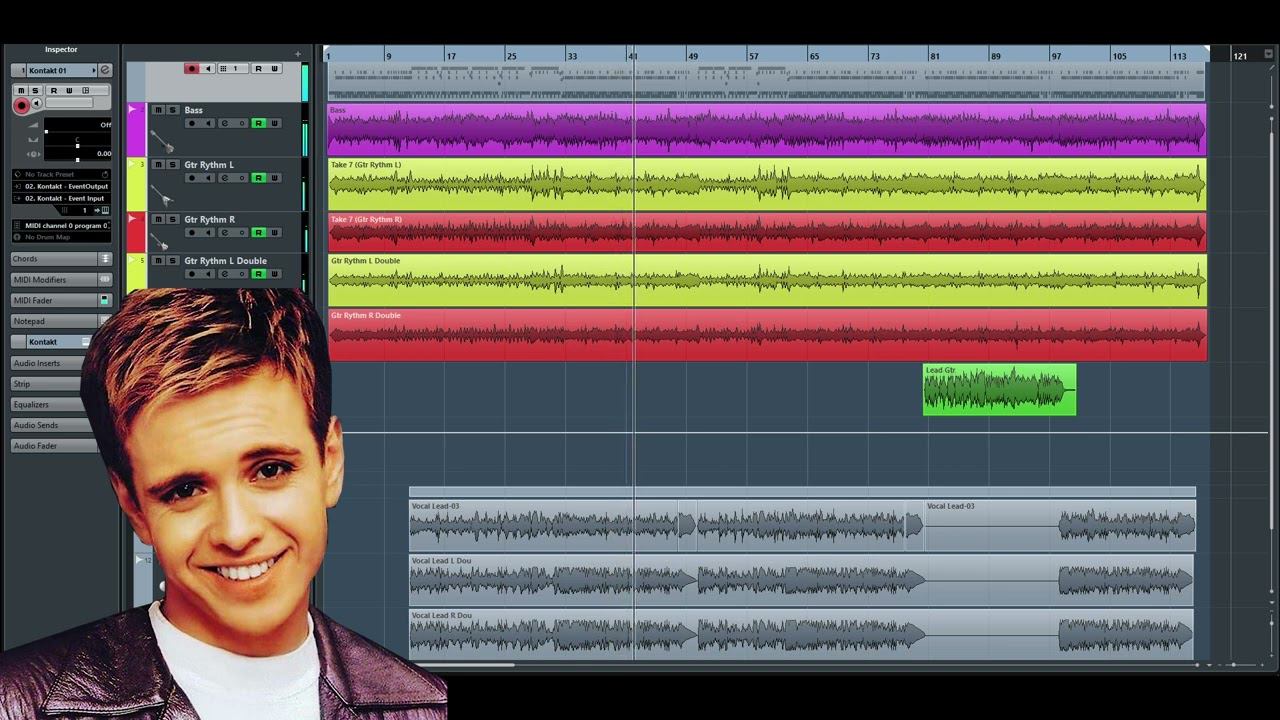Viewport: 1280px width, 720px height.
Task: Expand the MIDI Fader section
Action: coord(54,300)
